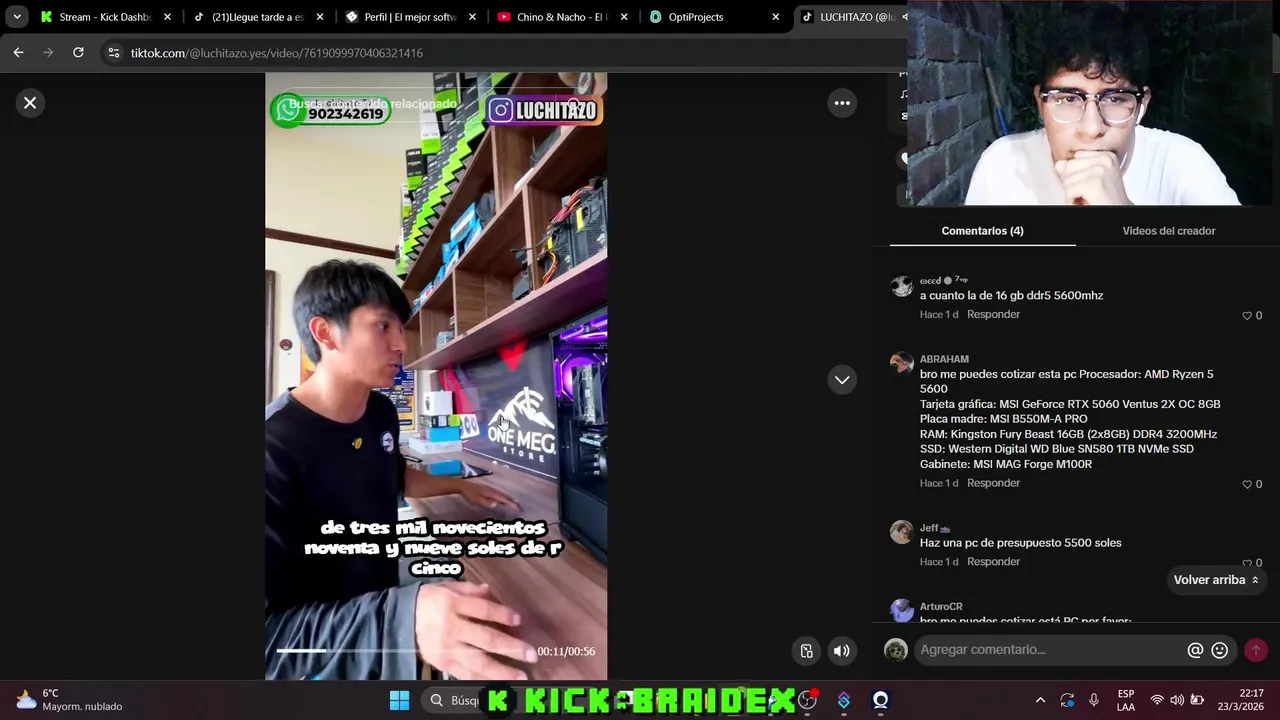Viewport: 1280px width, 720px height.
Task: Open browser tab search dropdown arrow
Action: coord(17,17)
